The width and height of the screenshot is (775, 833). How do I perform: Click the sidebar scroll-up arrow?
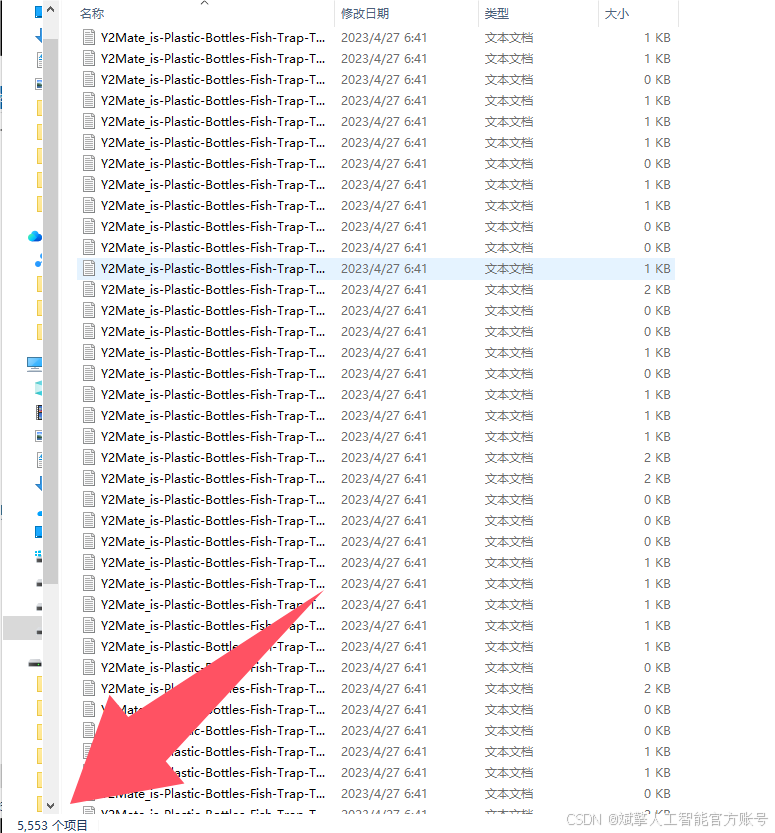pyautogui.click(x=50, y=10)
